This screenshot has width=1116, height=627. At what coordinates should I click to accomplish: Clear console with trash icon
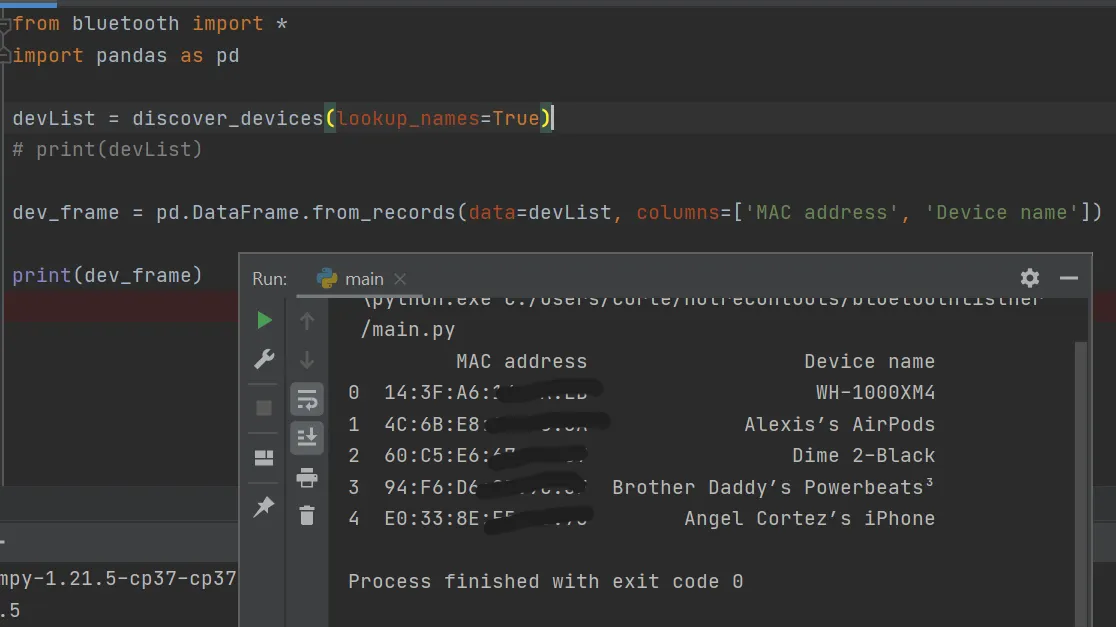[307, 515]
